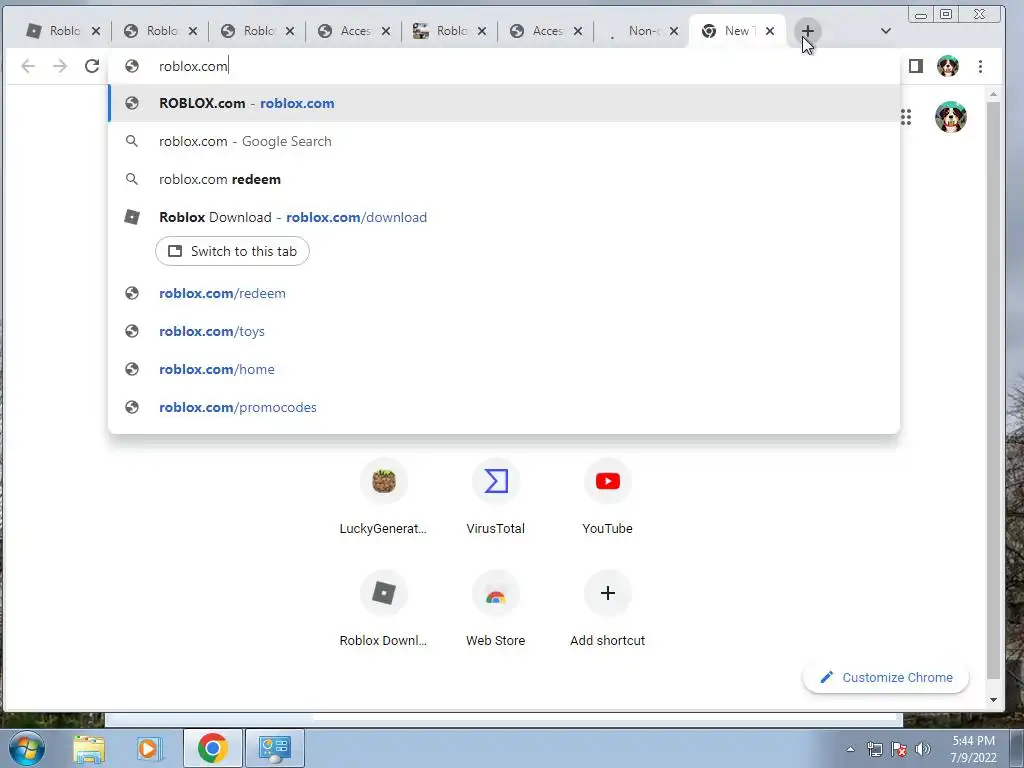Open Chrome three-dot menu
Screen dimensions: 1024x768
(980, 66)
